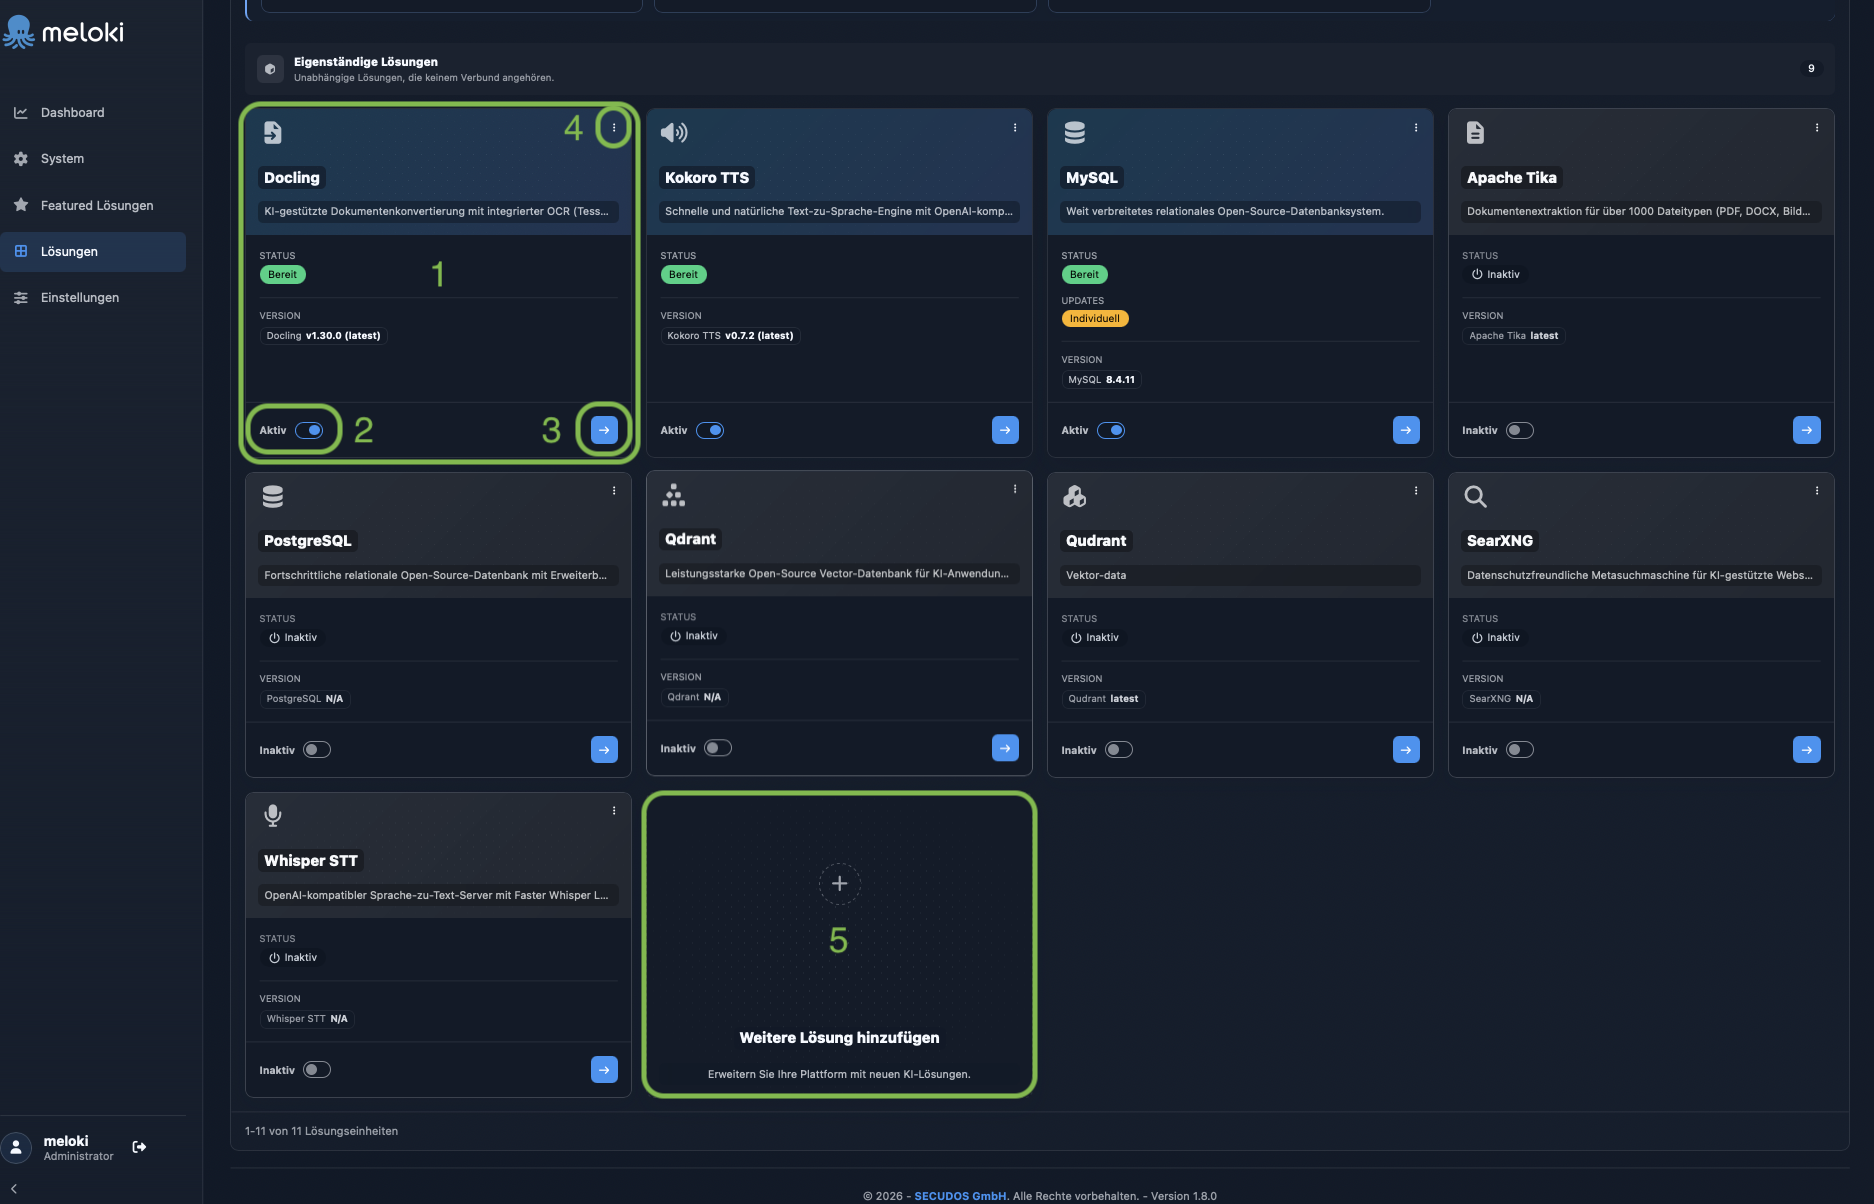Enable the Whisper STT switch
The image size is (1874, 1204).
pyautogui.click(x=317, y=1070)
